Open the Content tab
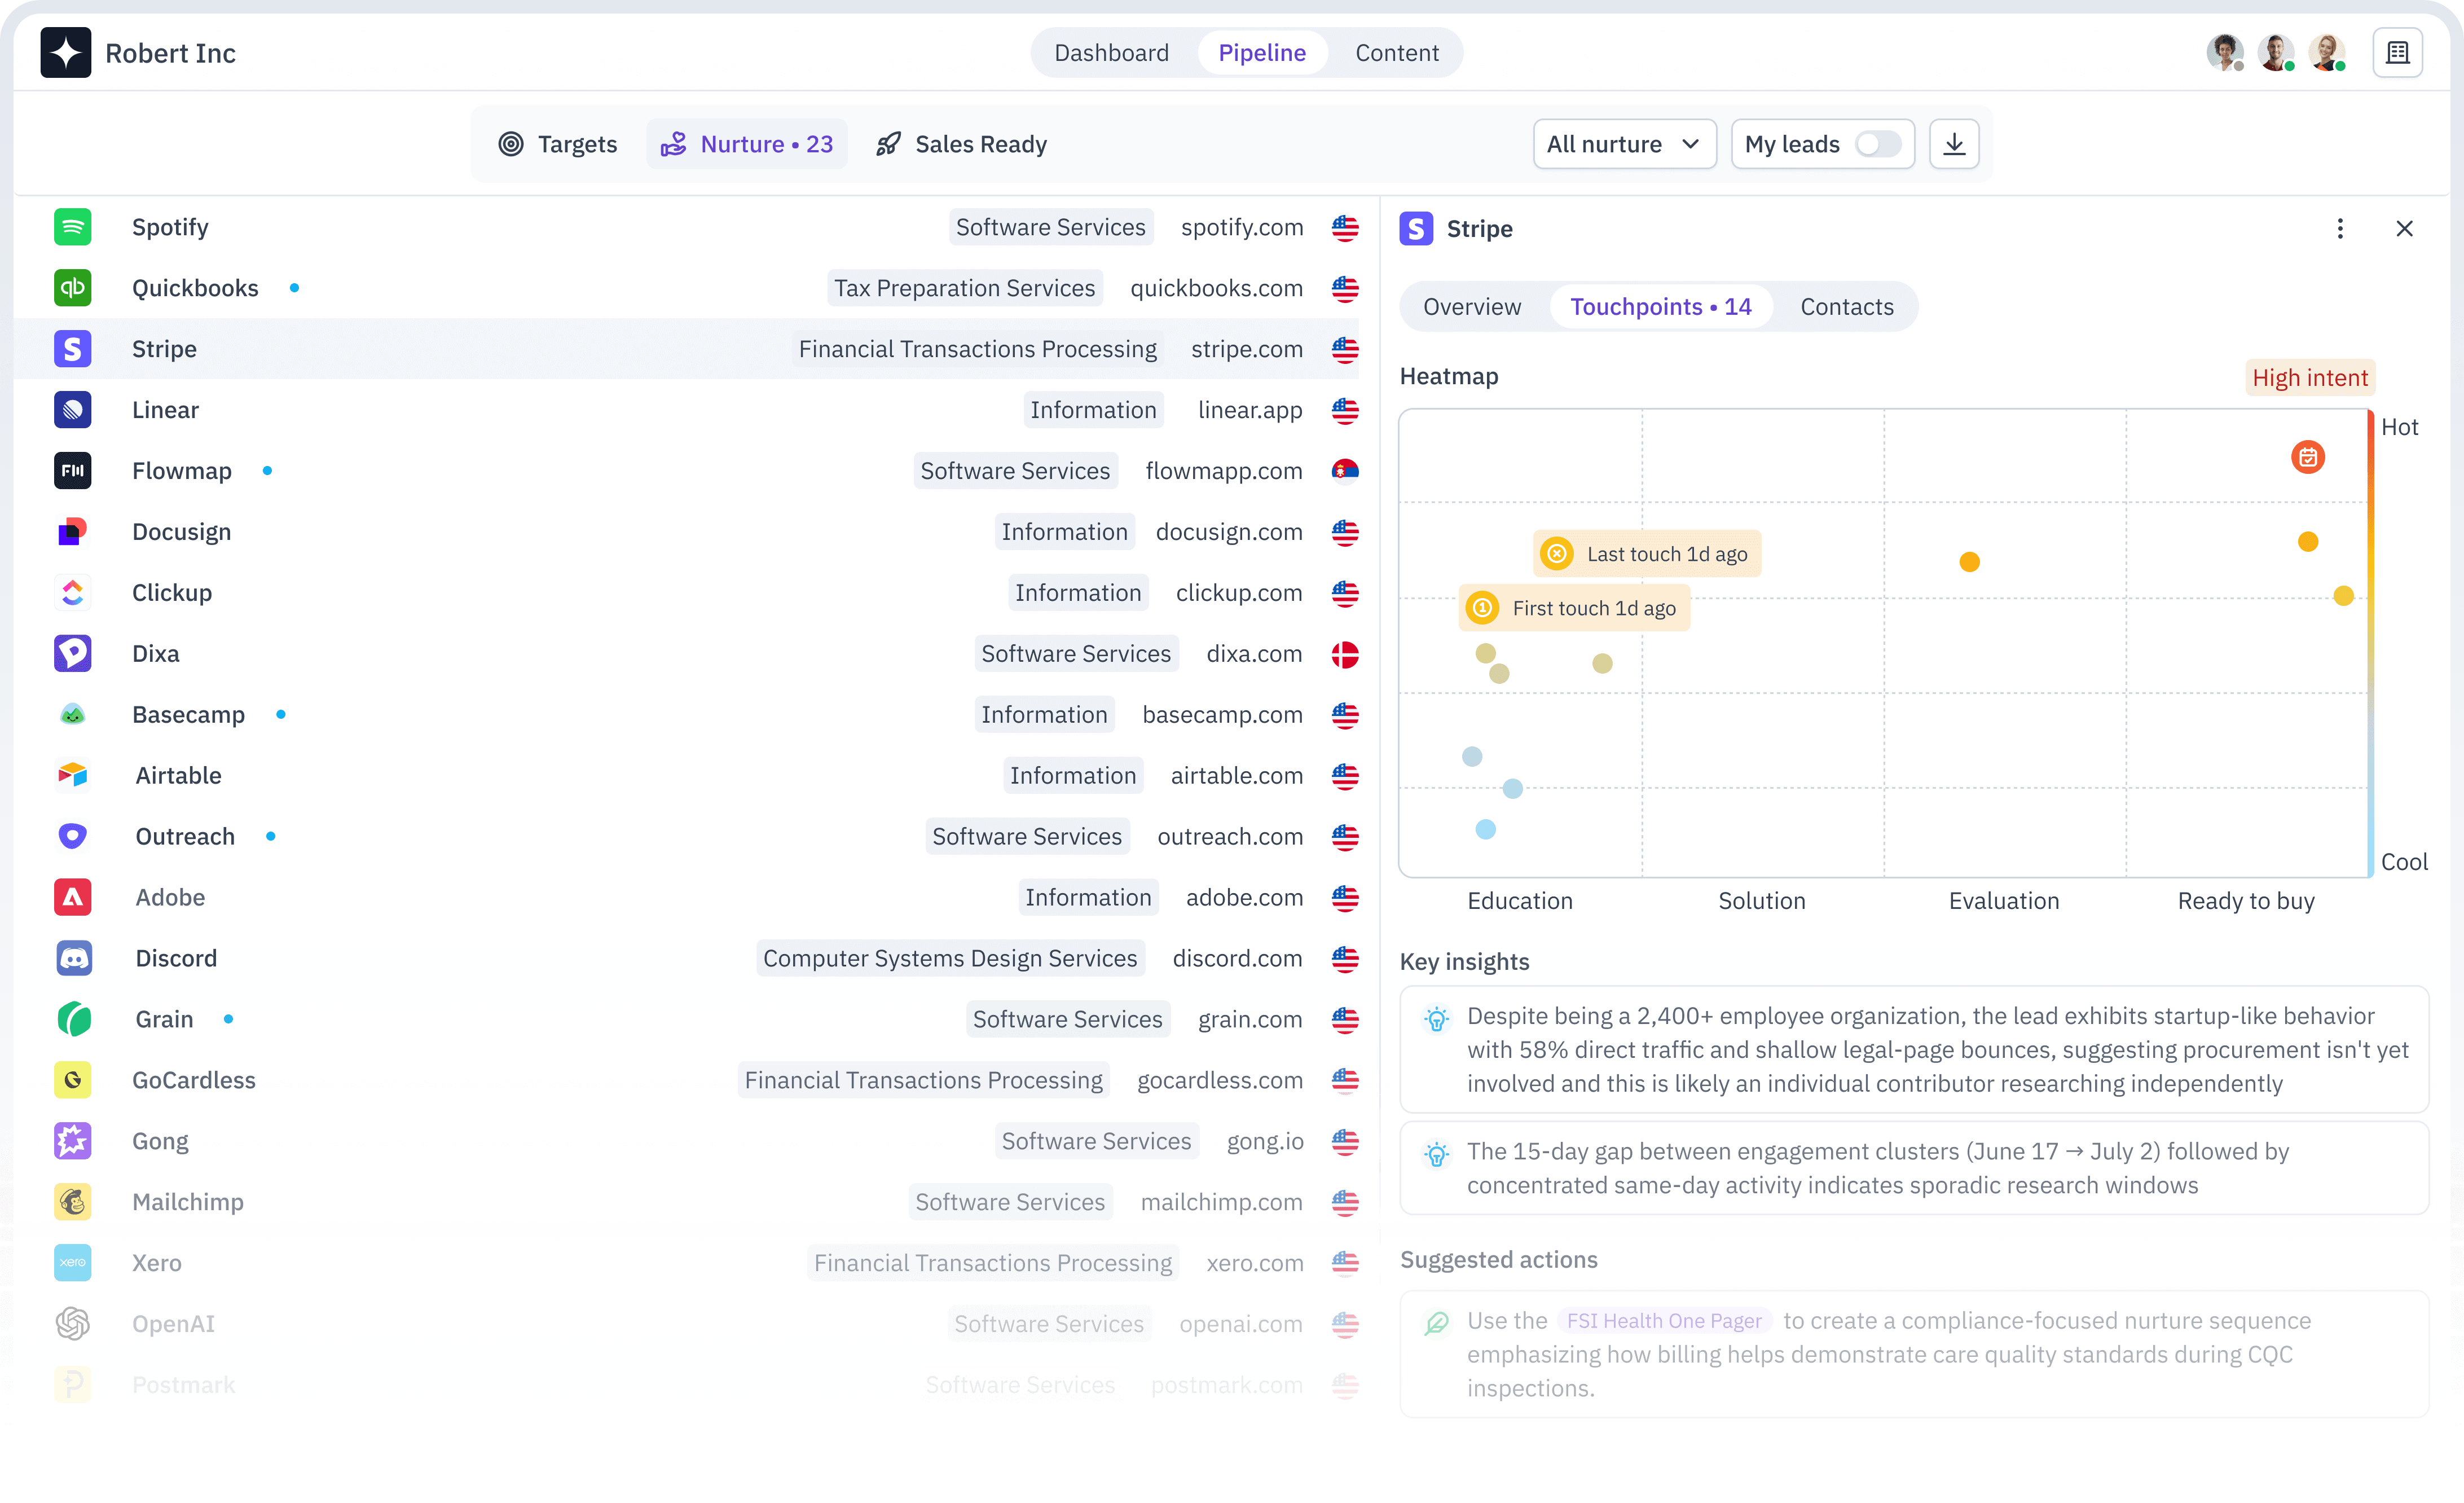This screenshot has width=2464, height=1503. tap(1397, 53)
